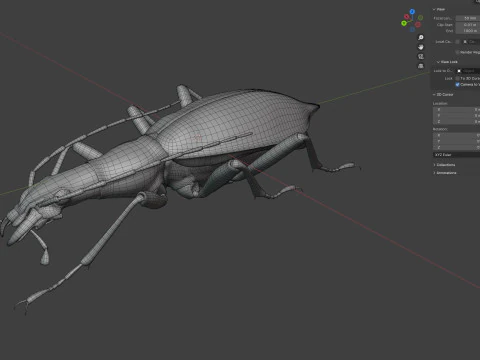Viewport: 480px width, 360px height.
Task: Enable the Render Region checkbox
Action: [457, 52]
